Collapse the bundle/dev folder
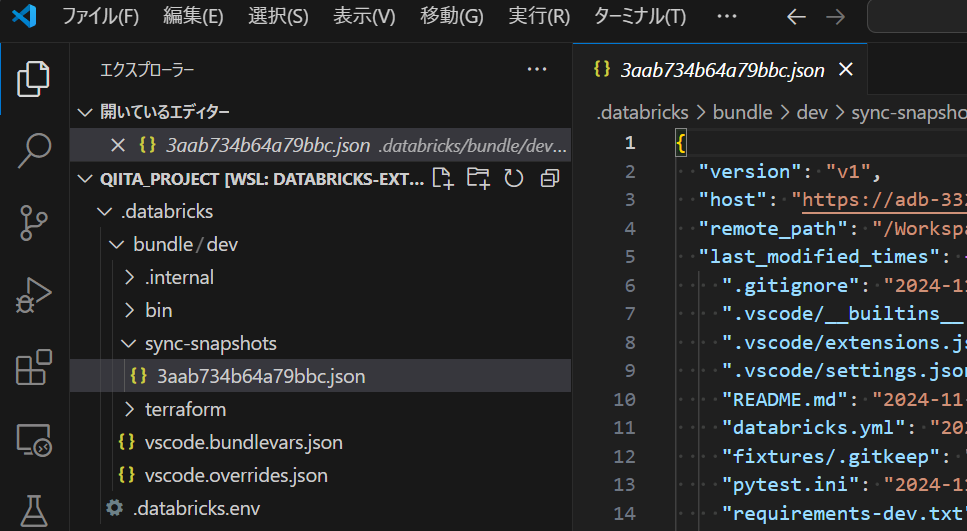 (x=117, y=244)
